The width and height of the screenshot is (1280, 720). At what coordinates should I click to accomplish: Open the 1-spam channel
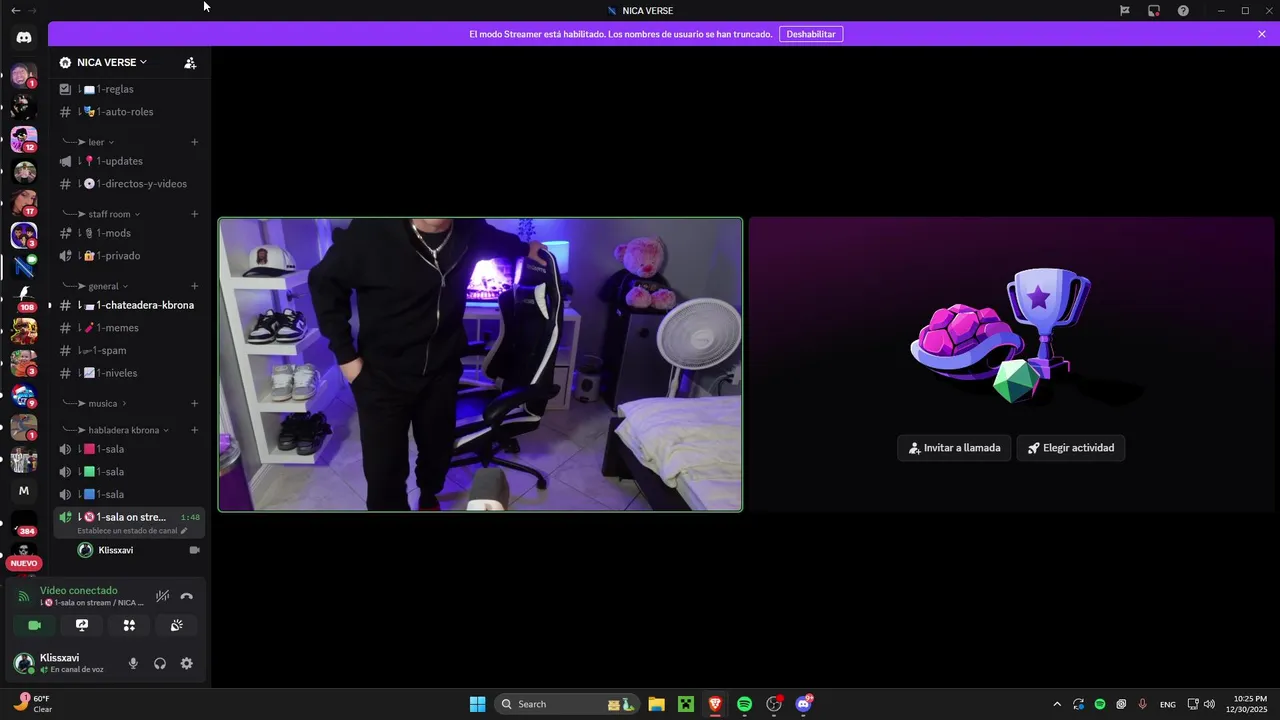pyautogui.click(x=130, y=351)
